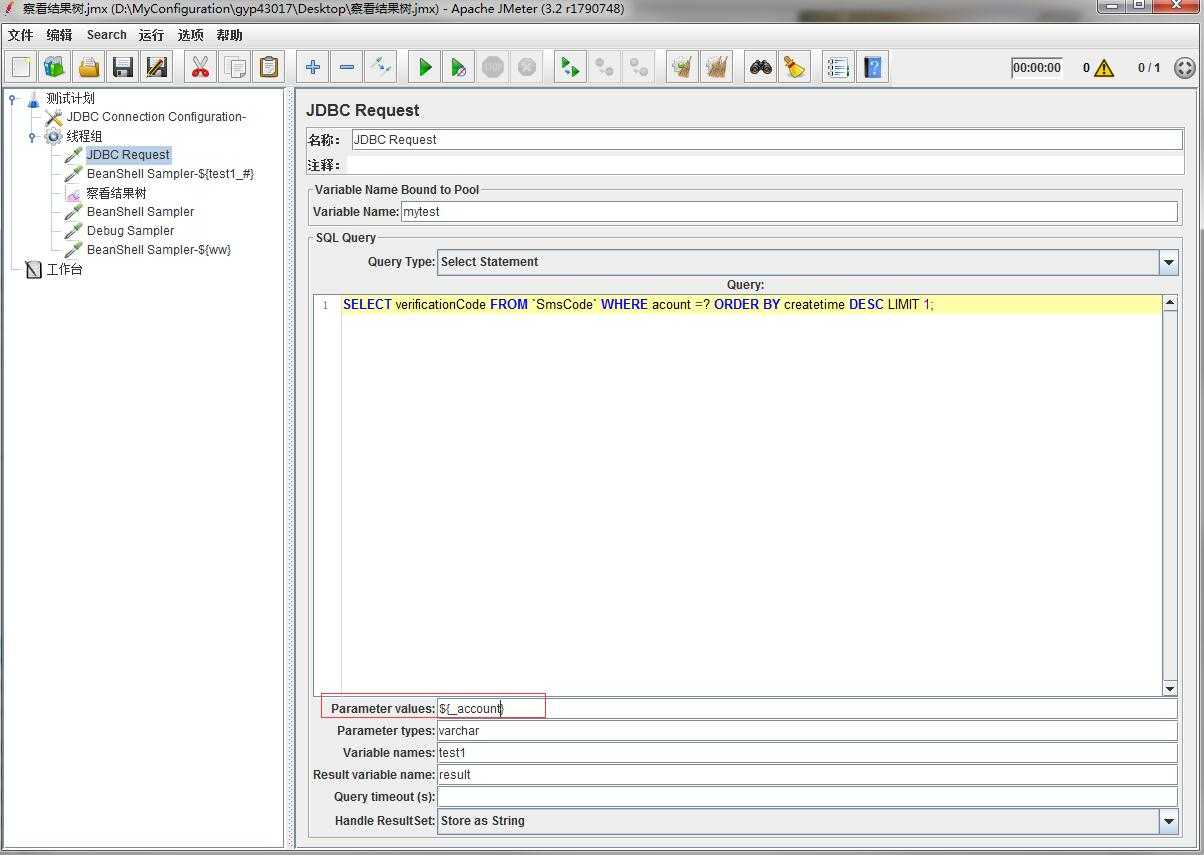Viewport: 1204px width, 855px height.
Task: Click the Cut scissors icon
Action: coord(200,68)
